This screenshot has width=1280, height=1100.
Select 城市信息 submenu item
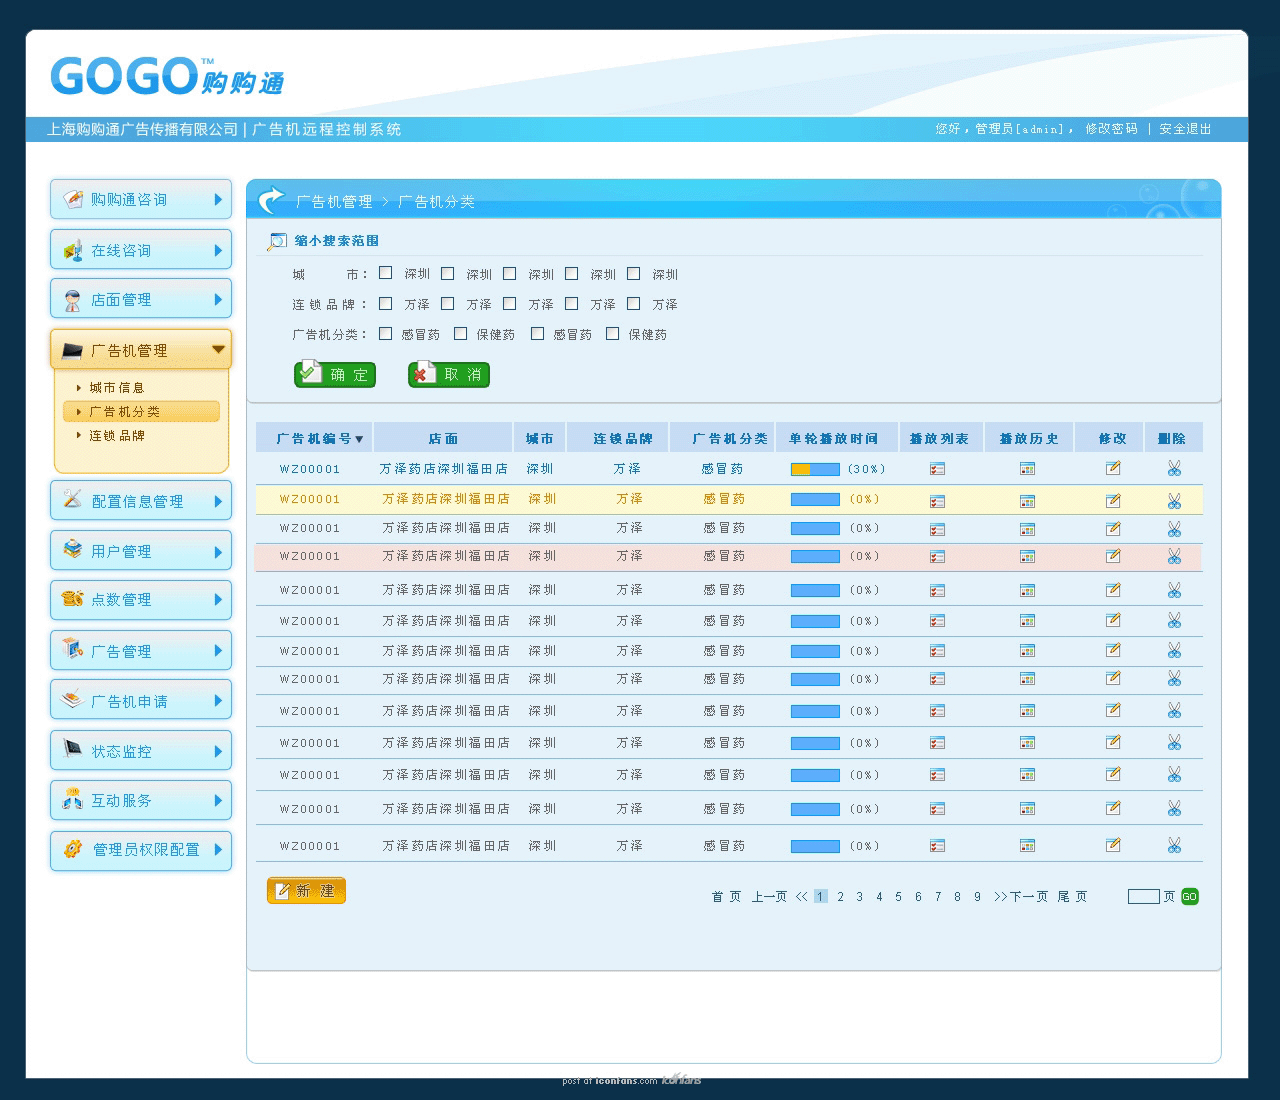(x=116, y=388)
